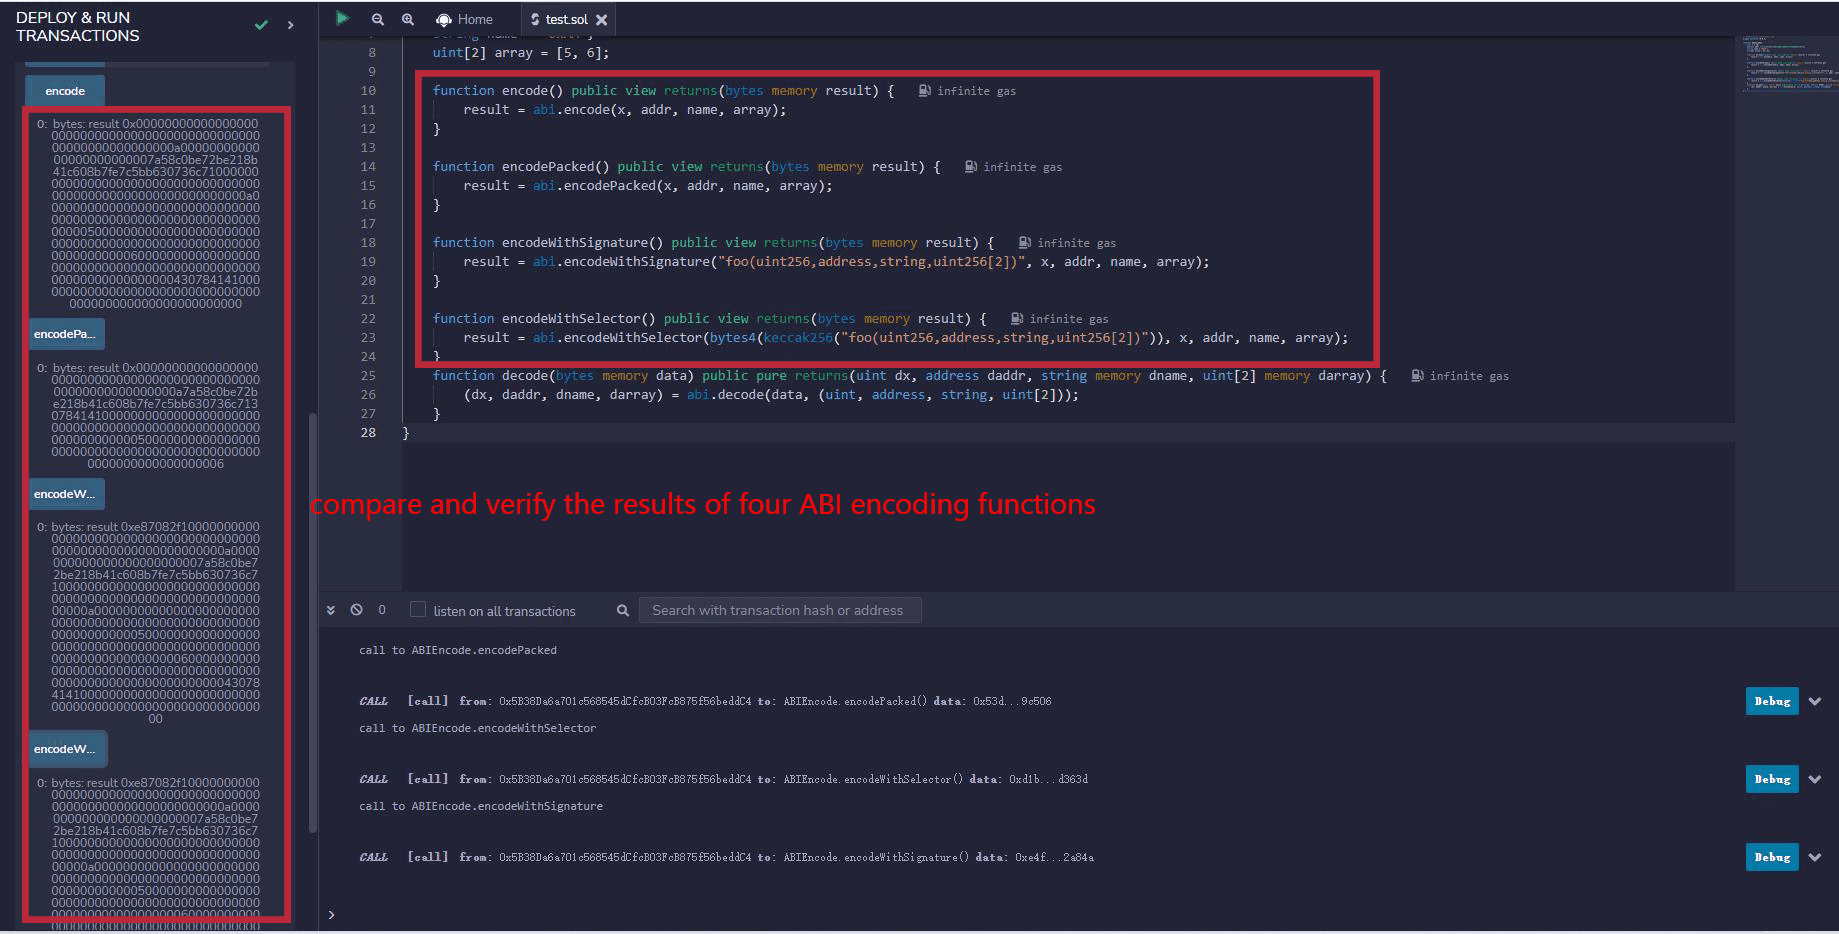Switch to the Home tab
Image resolution: width=1839 pixels, height=934 pixels.
pyautogui.click(x=465, y=19)
